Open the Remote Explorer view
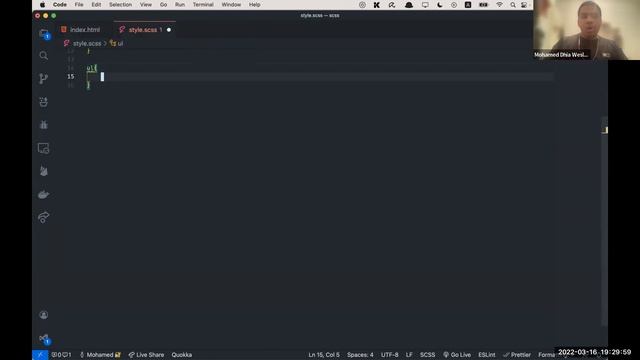 (x=44, y=148)
